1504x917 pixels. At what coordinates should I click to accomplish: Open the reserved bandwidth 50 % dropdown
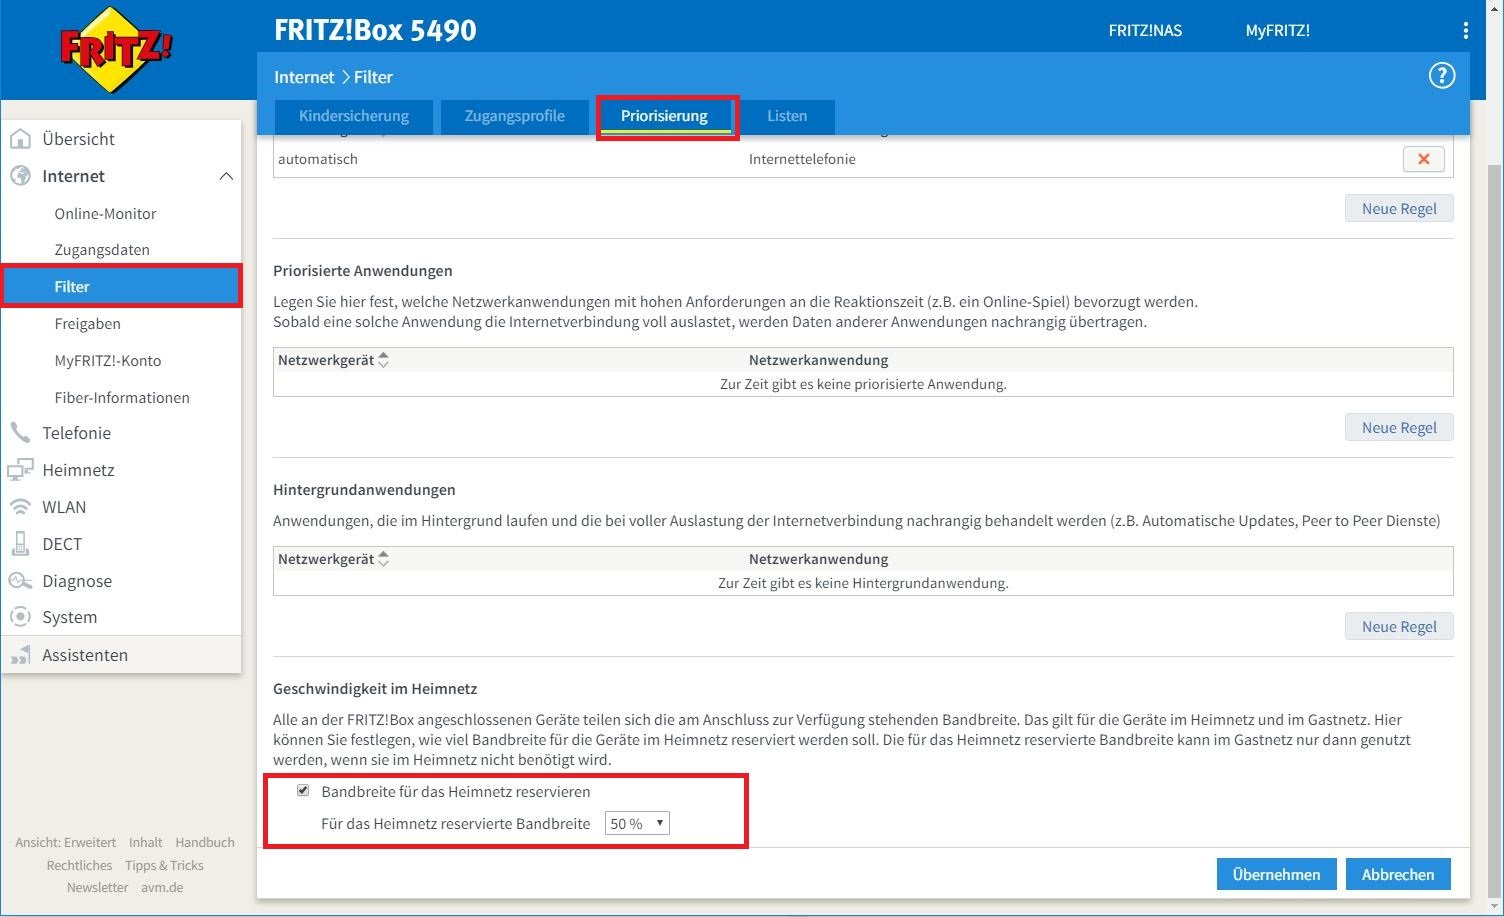[x=637, y=824]
